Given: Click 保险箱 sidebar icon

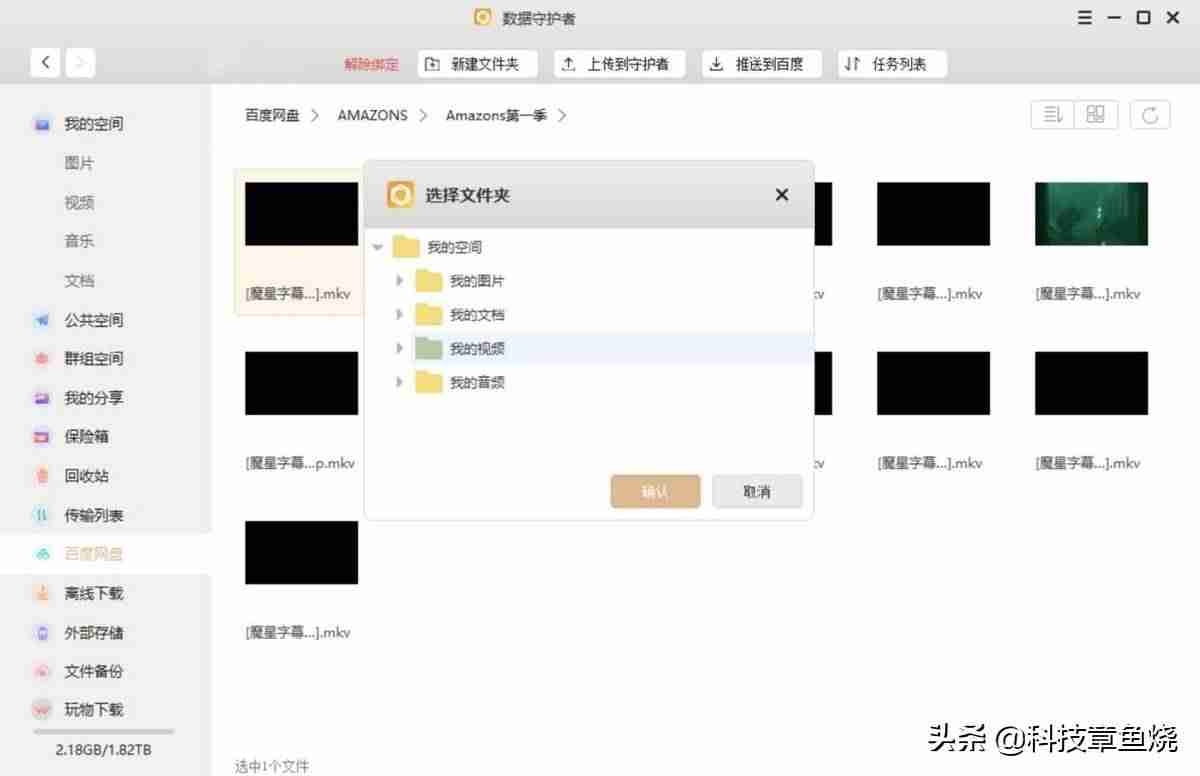Looking at the screenshot, I should (42, 437).
